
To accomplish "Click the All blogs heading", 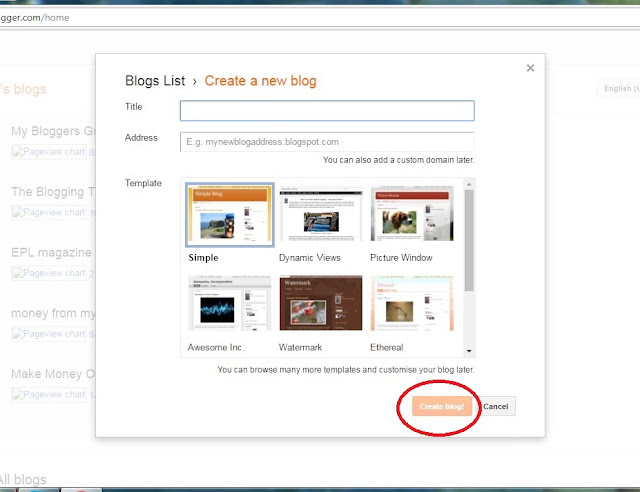I will [x=23, y=479].
